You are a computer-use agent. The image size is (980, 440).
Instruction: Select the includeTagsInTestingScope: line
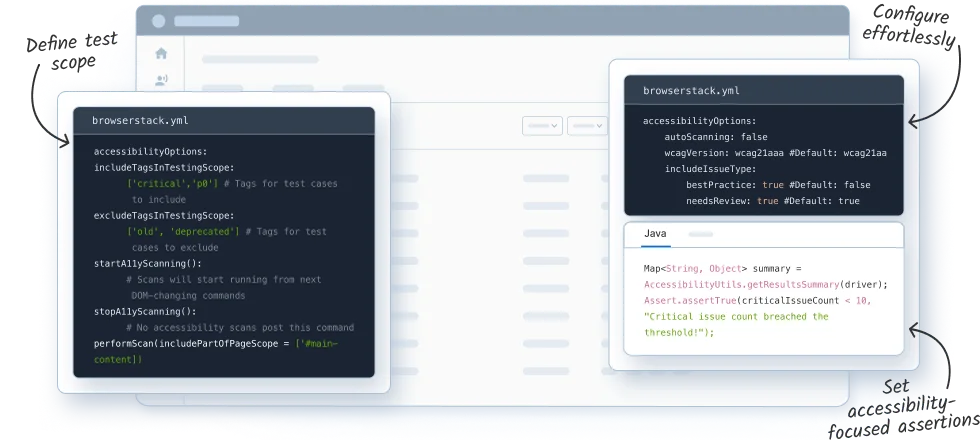164,168
